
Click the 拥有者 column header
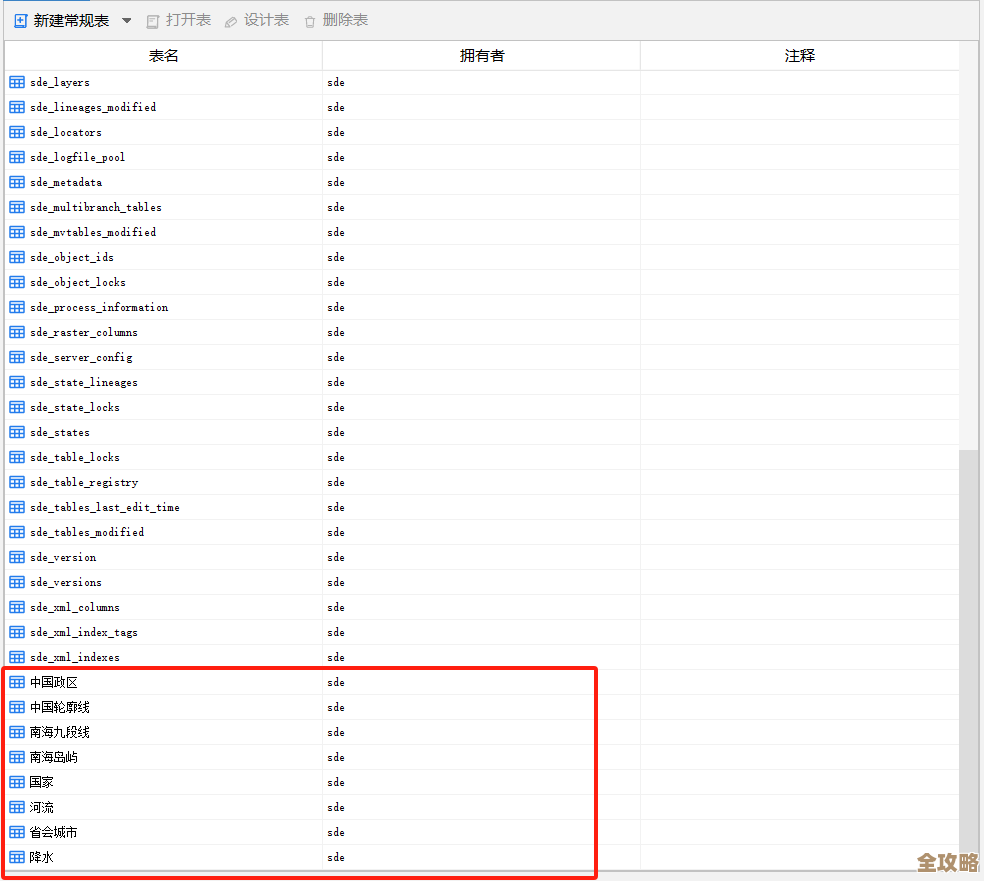(480, 56)
